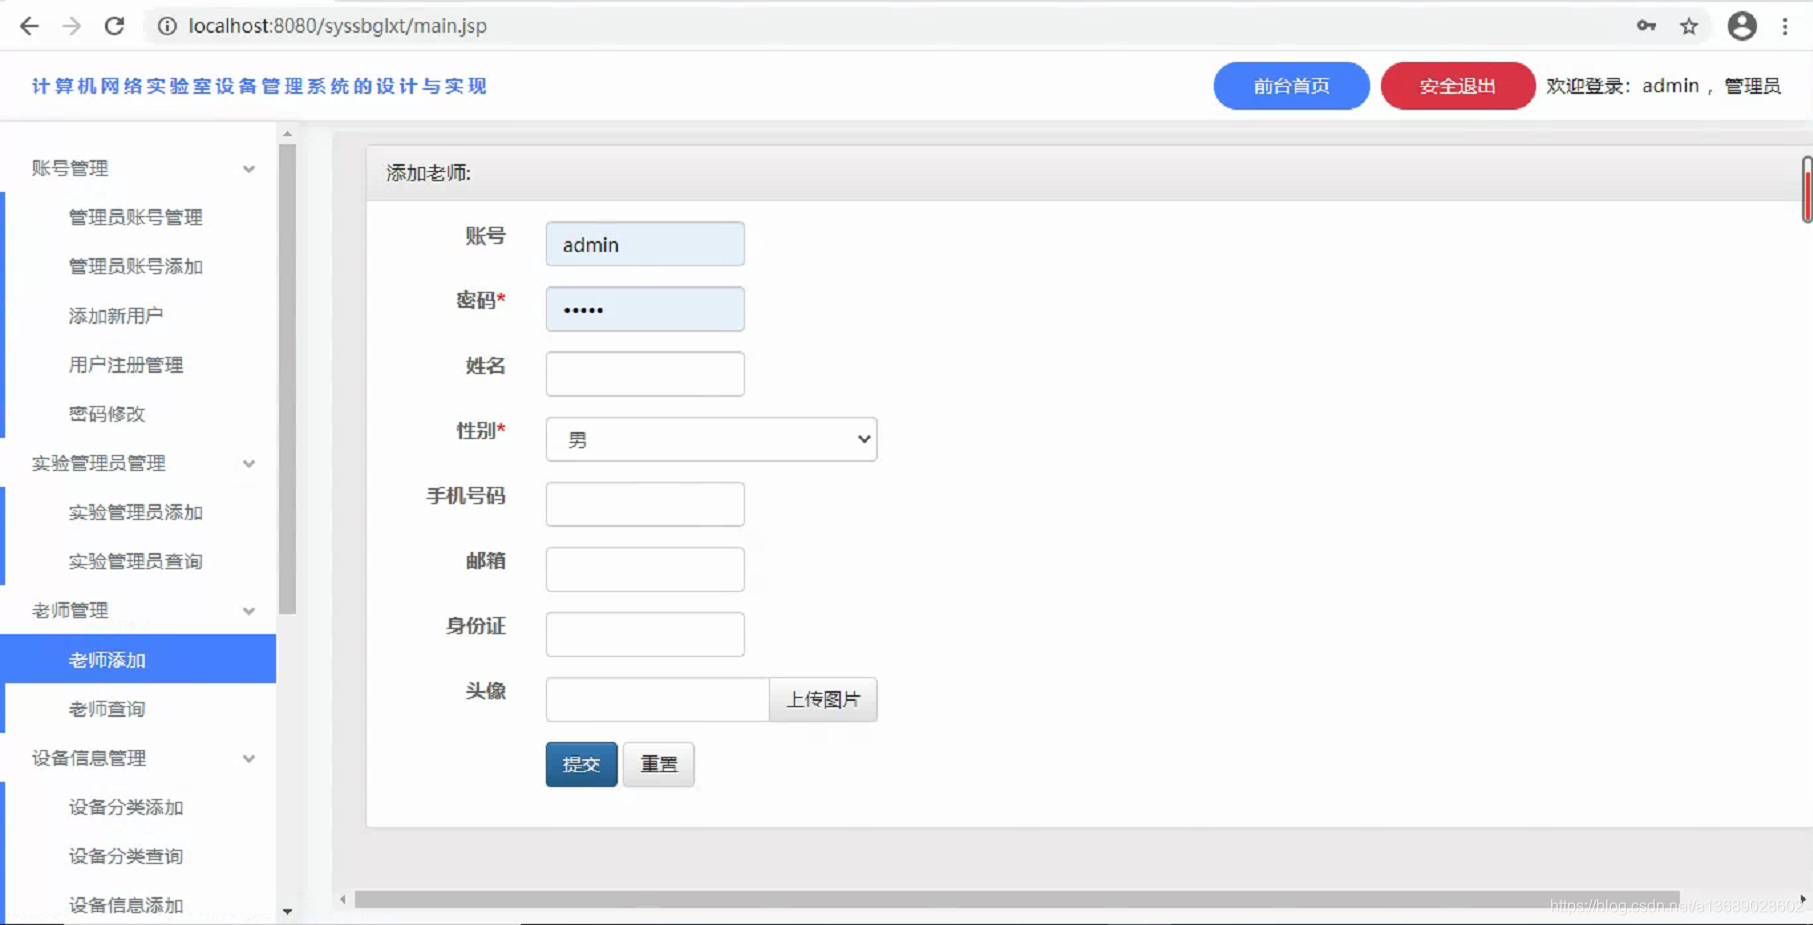Open 设备分类添加 in the sidebar
Viewport: 1813px width, 925px height.
click(x=126, y=807)
